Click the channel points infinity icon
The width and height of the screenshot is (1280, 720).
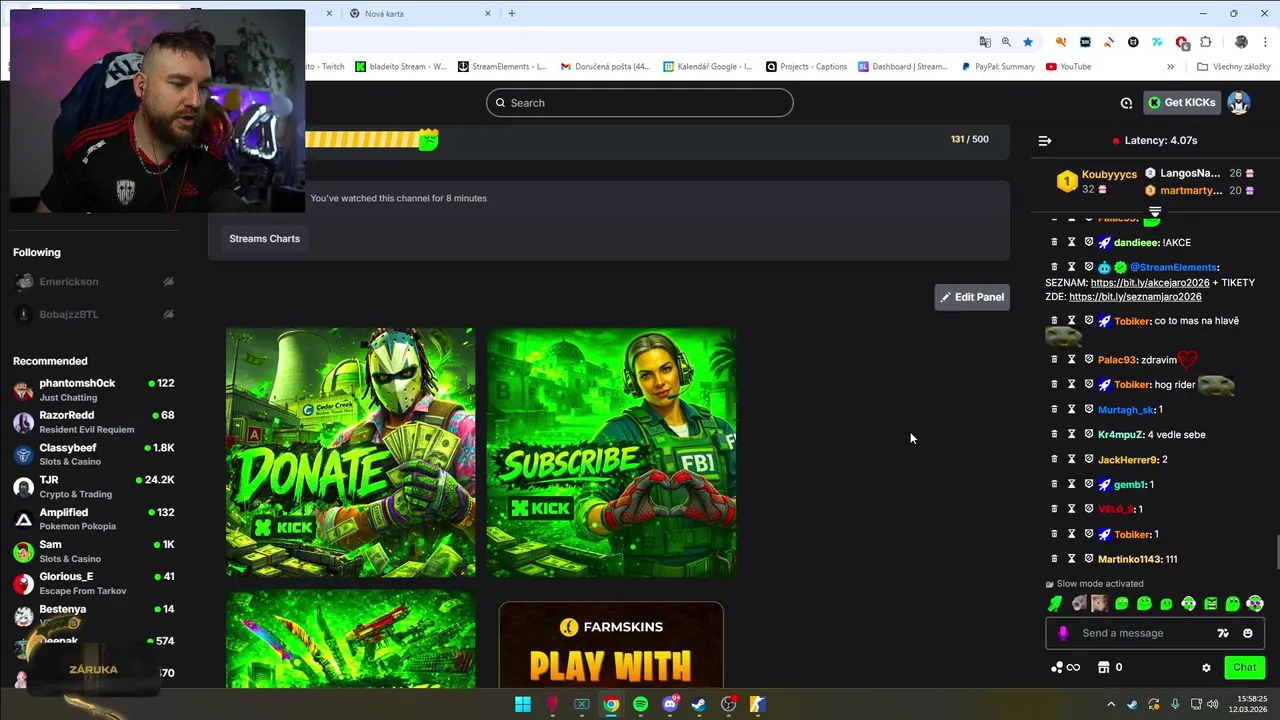click(1066, 667)
